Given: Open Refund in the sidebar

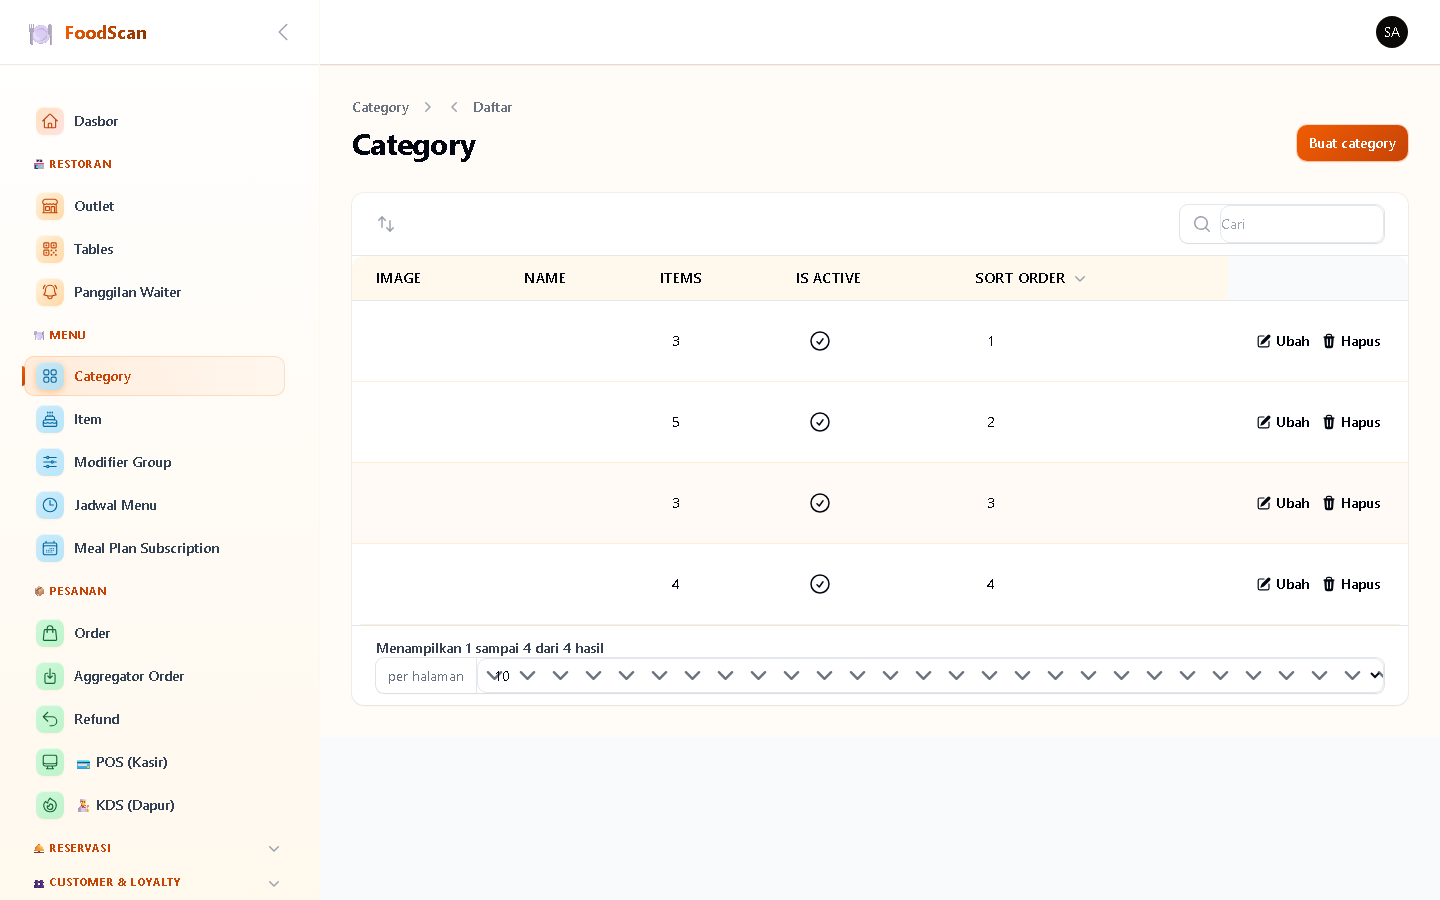Looking at the screenshot, I should (155, 719).
